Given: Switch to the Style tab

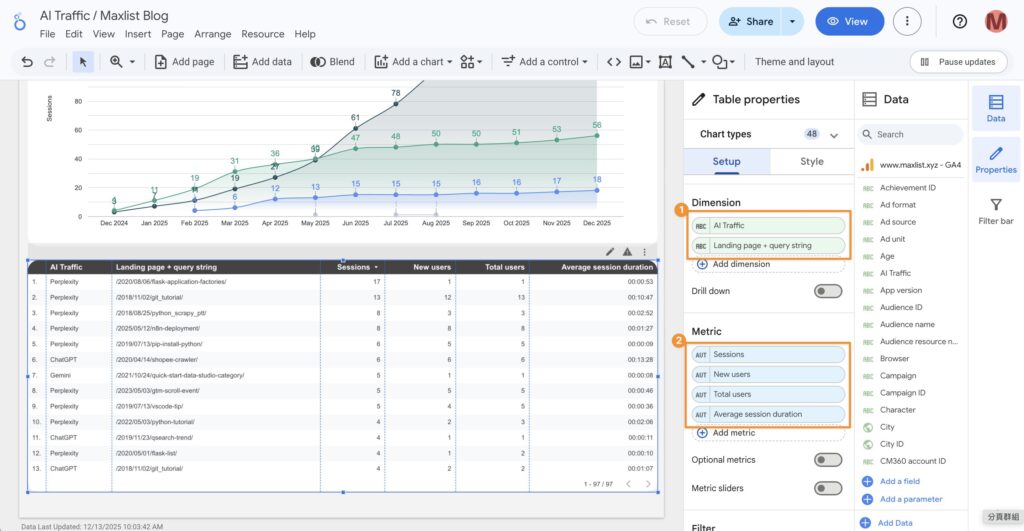Looking at the screenshot, I should [x=812, y=161].
